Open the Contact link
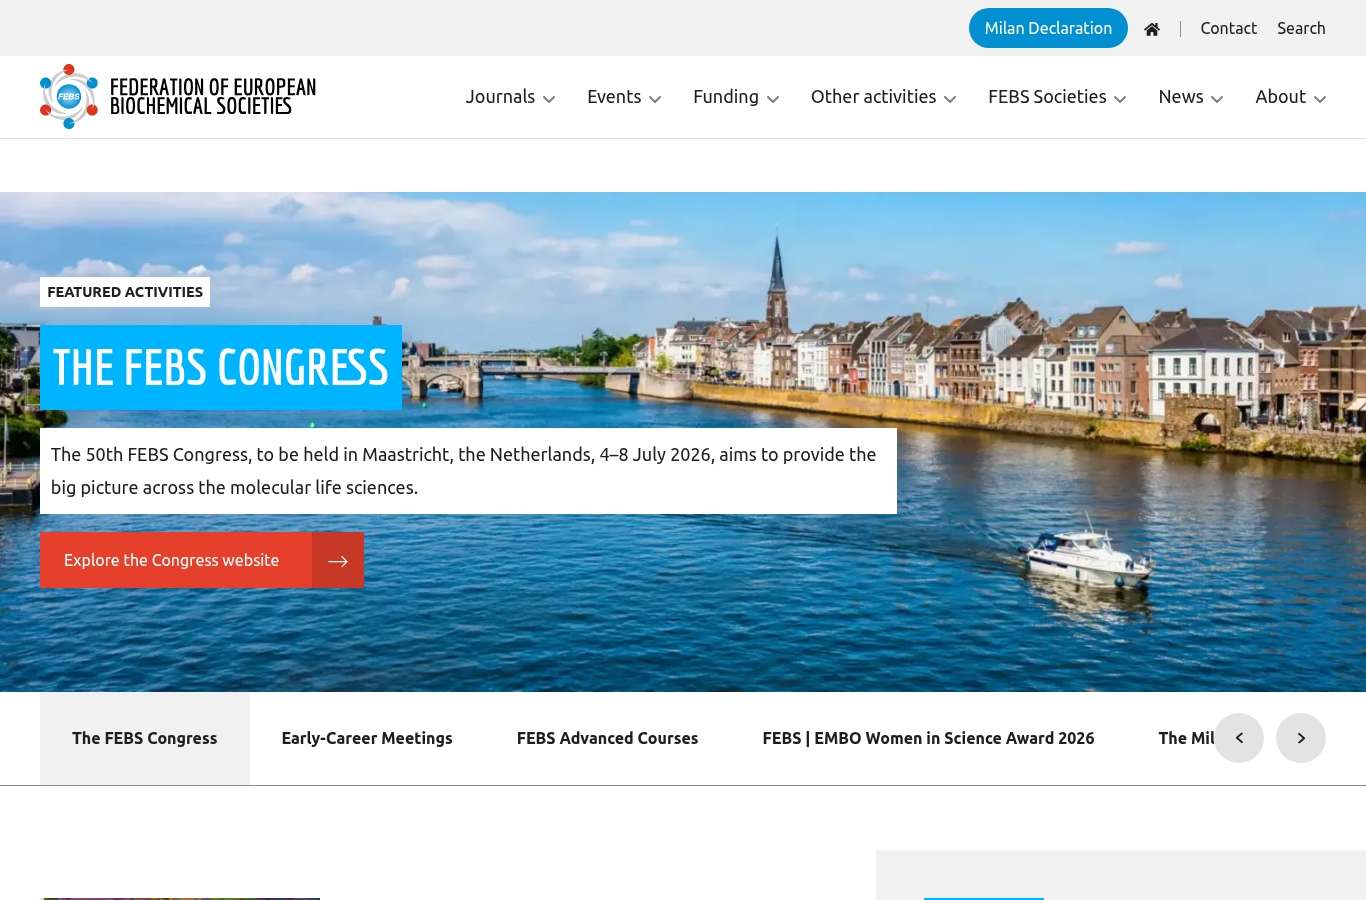 click(1228, 28)
